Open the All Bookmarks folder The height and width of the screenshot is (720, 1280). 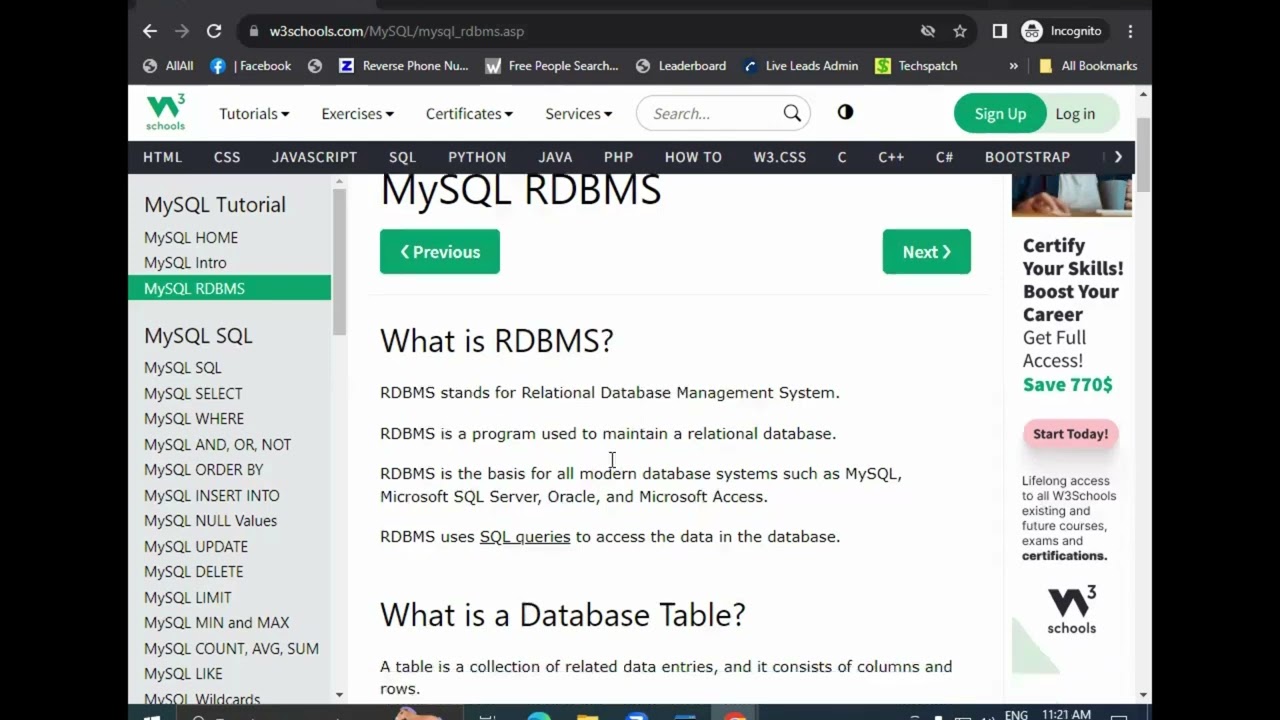[x=1088, y=66]
